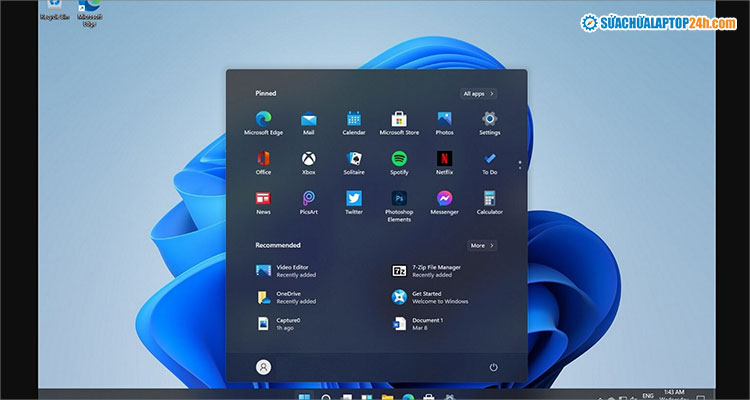Image resolution: width=750 pixels, height=400 pixels.
Task: Click the ENG language indicator
Action: (x=648, y=396)
